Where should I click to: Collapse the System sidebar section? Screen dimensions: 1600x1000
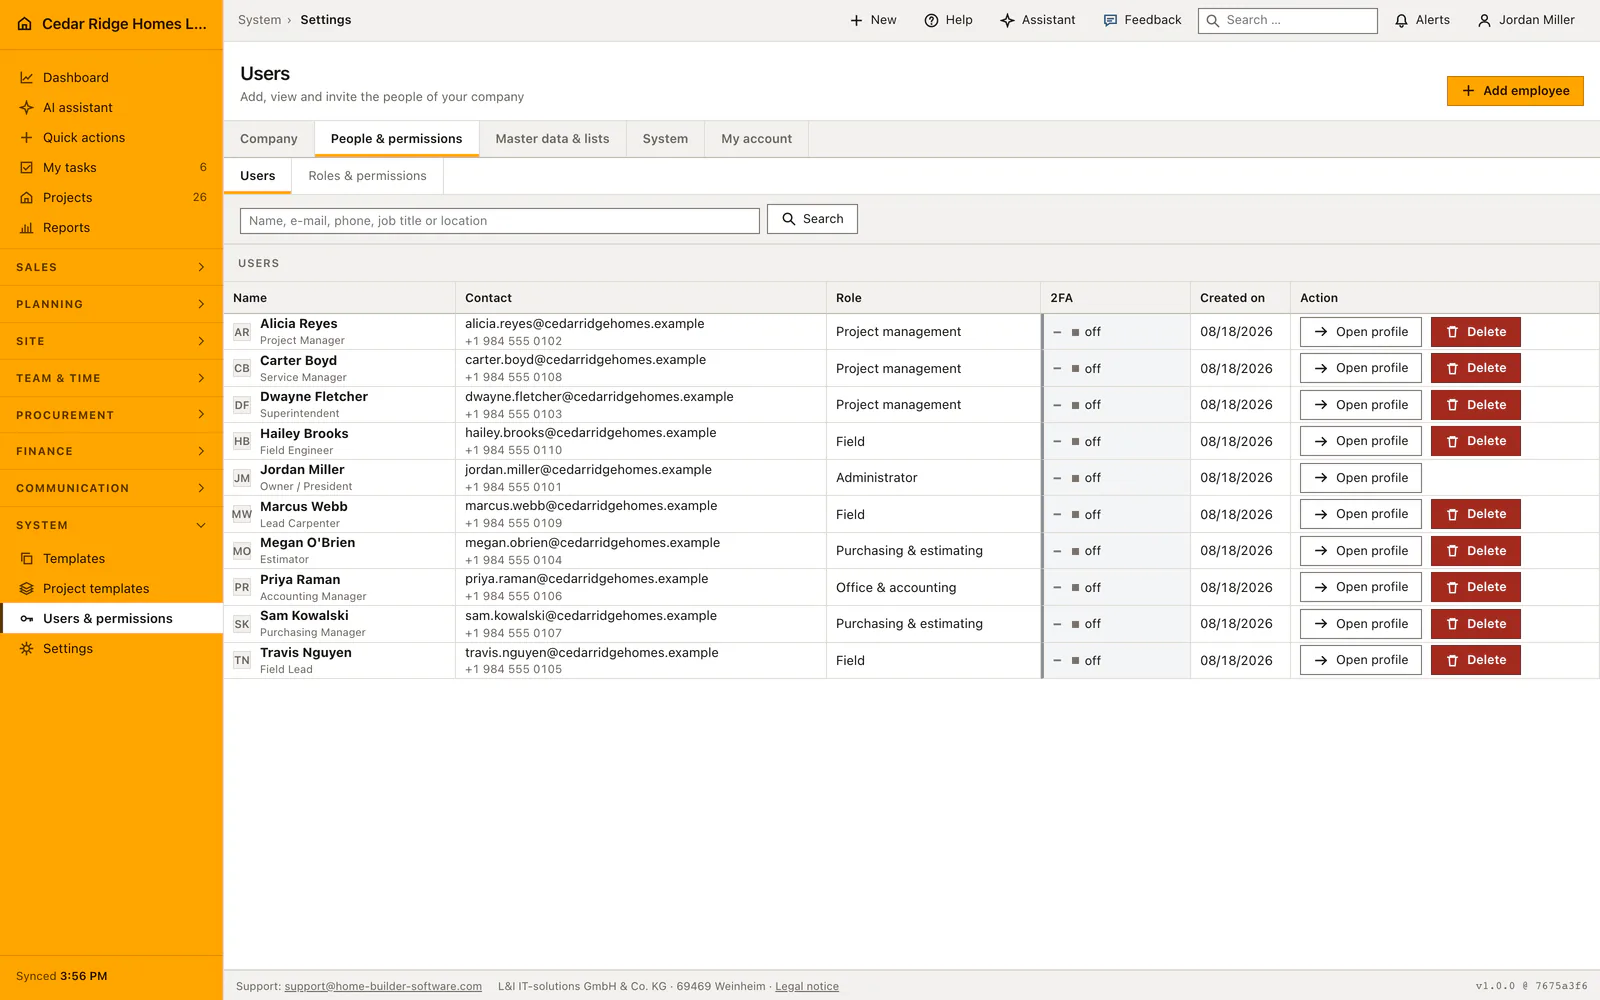pos(111,525)
